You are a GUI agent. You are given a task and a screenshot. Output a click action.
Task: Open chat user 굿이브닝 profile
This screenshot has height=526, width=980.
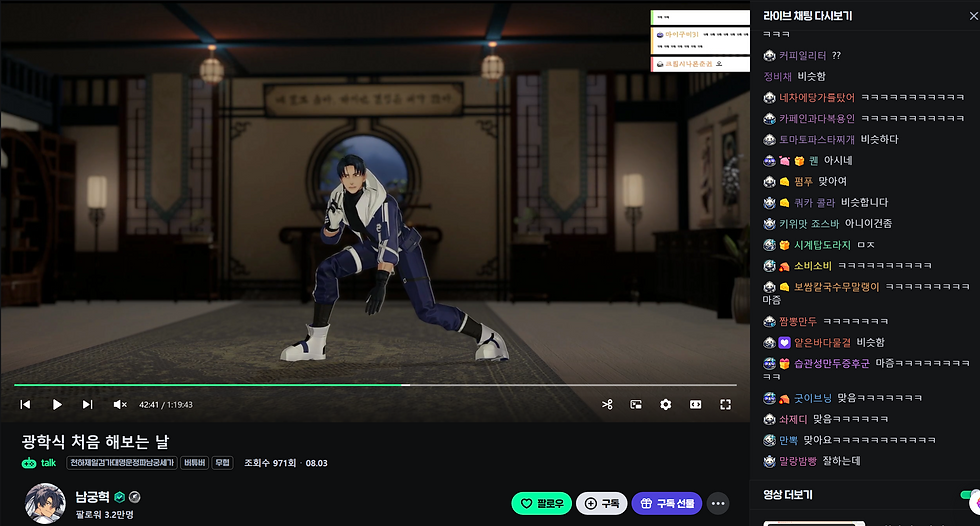click(812, 398)
